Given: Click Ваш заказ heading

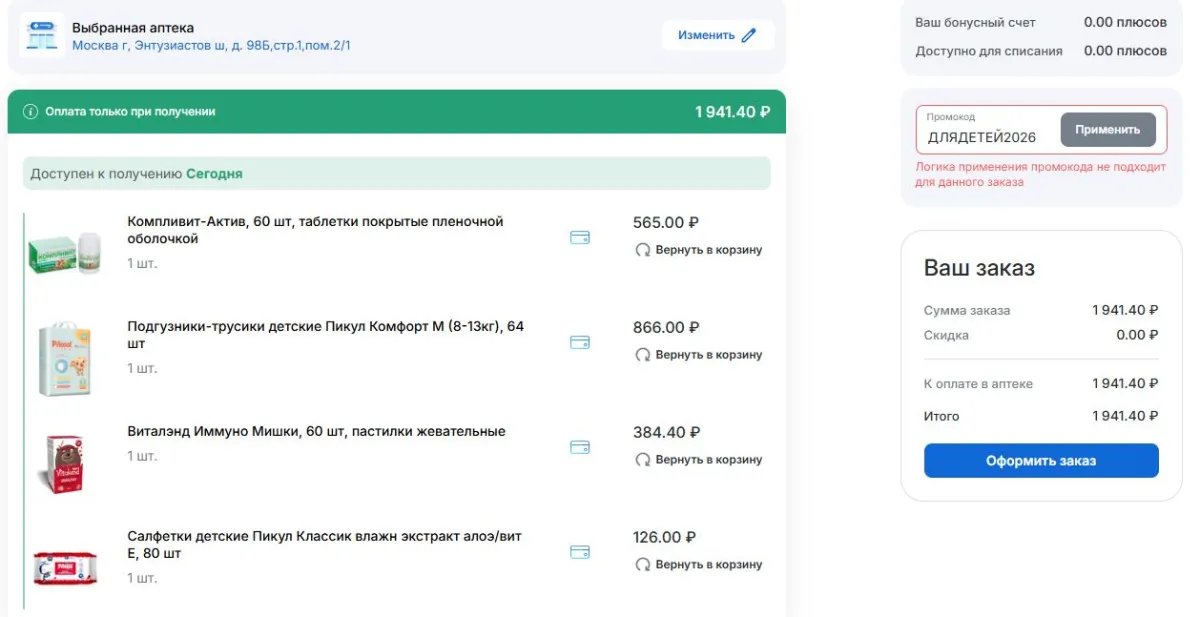Looking at the screenshot, I should click(x=979, y=269).
